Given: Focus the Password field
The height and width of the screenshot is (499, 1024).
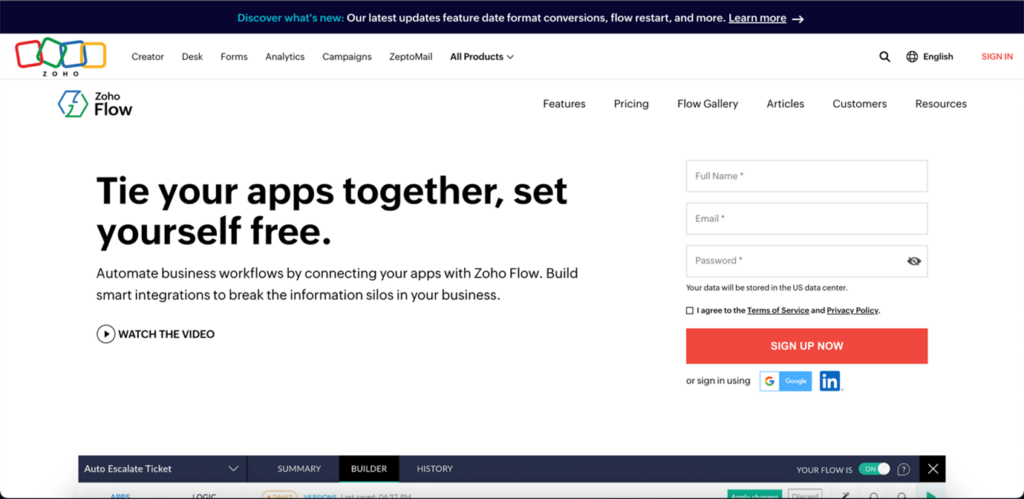Looking at the screenshot, I should (x=807, y=261).
